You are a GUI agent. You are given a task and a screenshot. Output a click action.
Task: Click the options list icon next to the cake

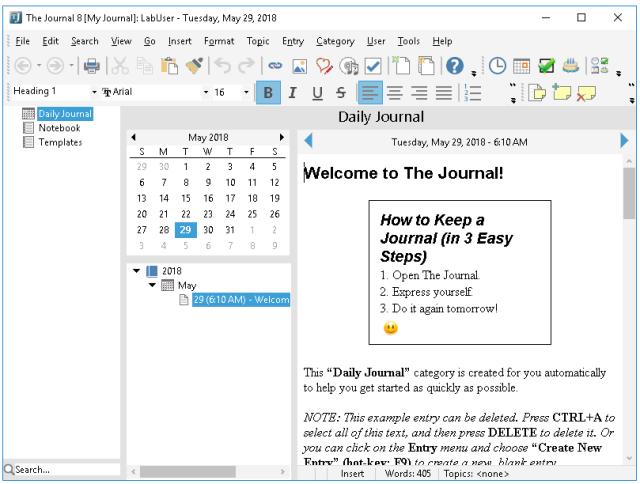[600, 66]
